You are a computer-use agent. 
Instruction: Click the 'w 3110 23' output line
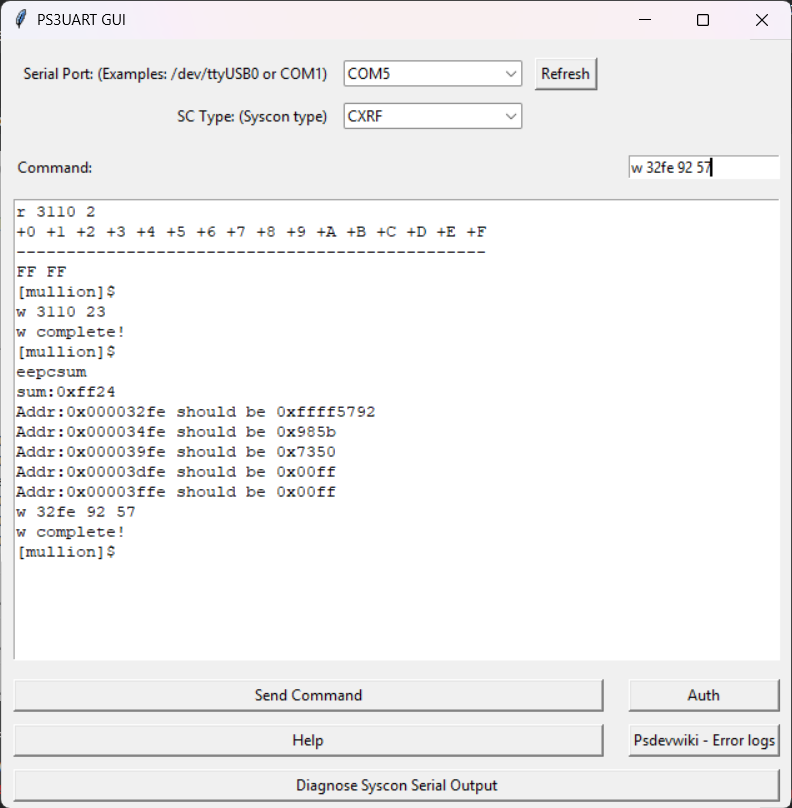coord(61,312)
